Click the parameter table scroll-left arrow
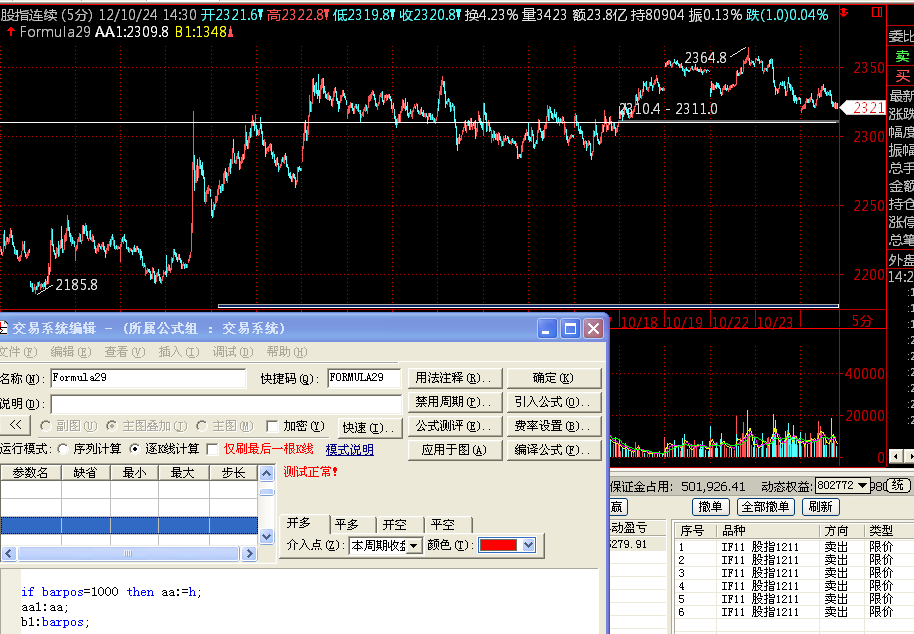 (8, 553)
